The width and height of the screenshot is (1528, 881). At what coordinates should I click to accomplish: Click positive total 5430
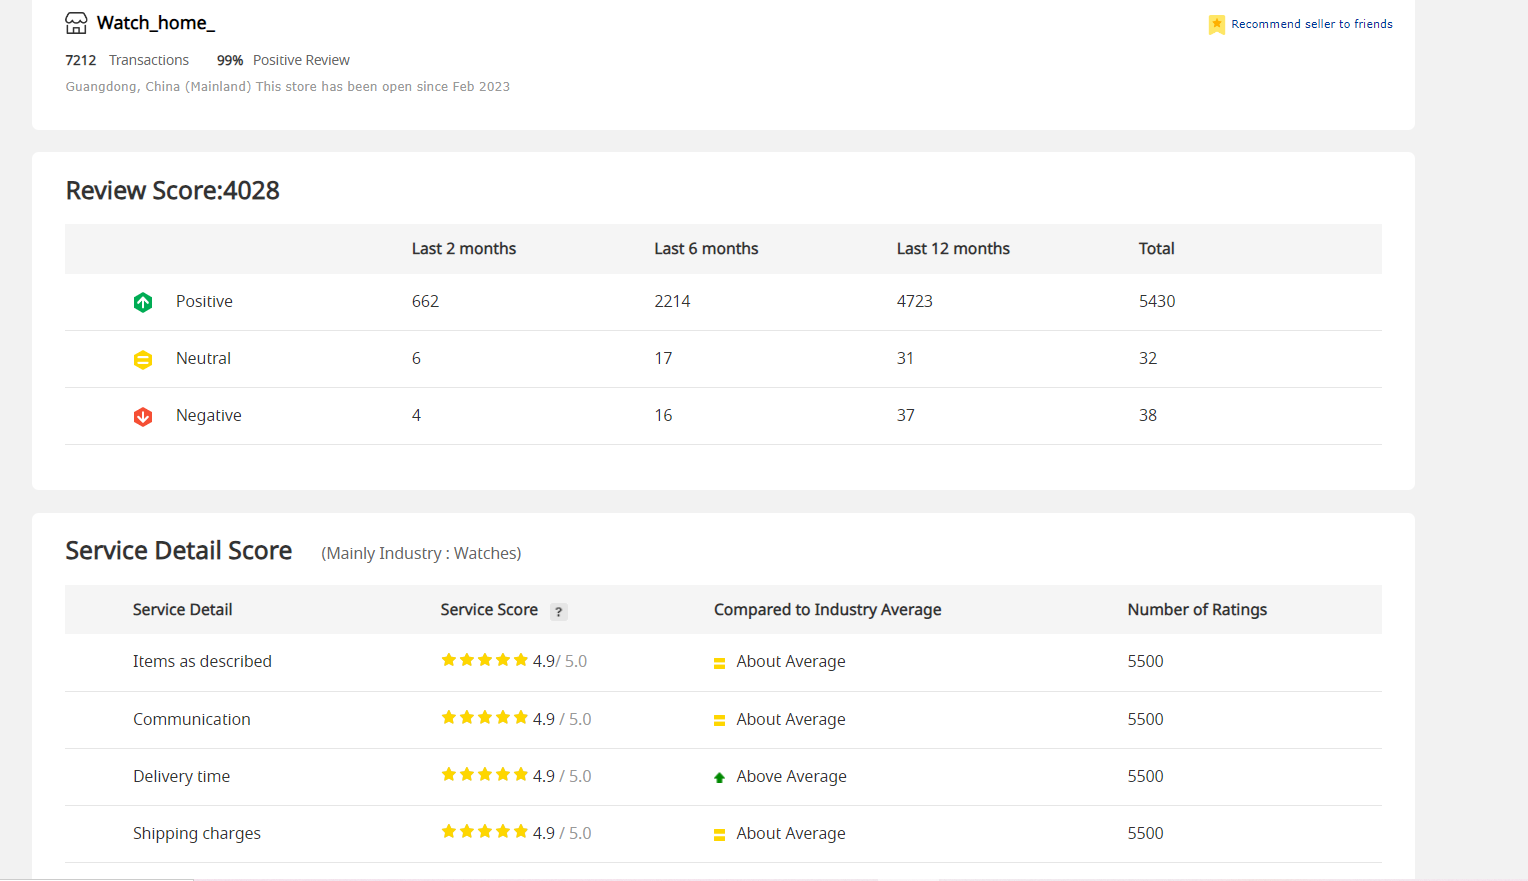point(1157,302)
